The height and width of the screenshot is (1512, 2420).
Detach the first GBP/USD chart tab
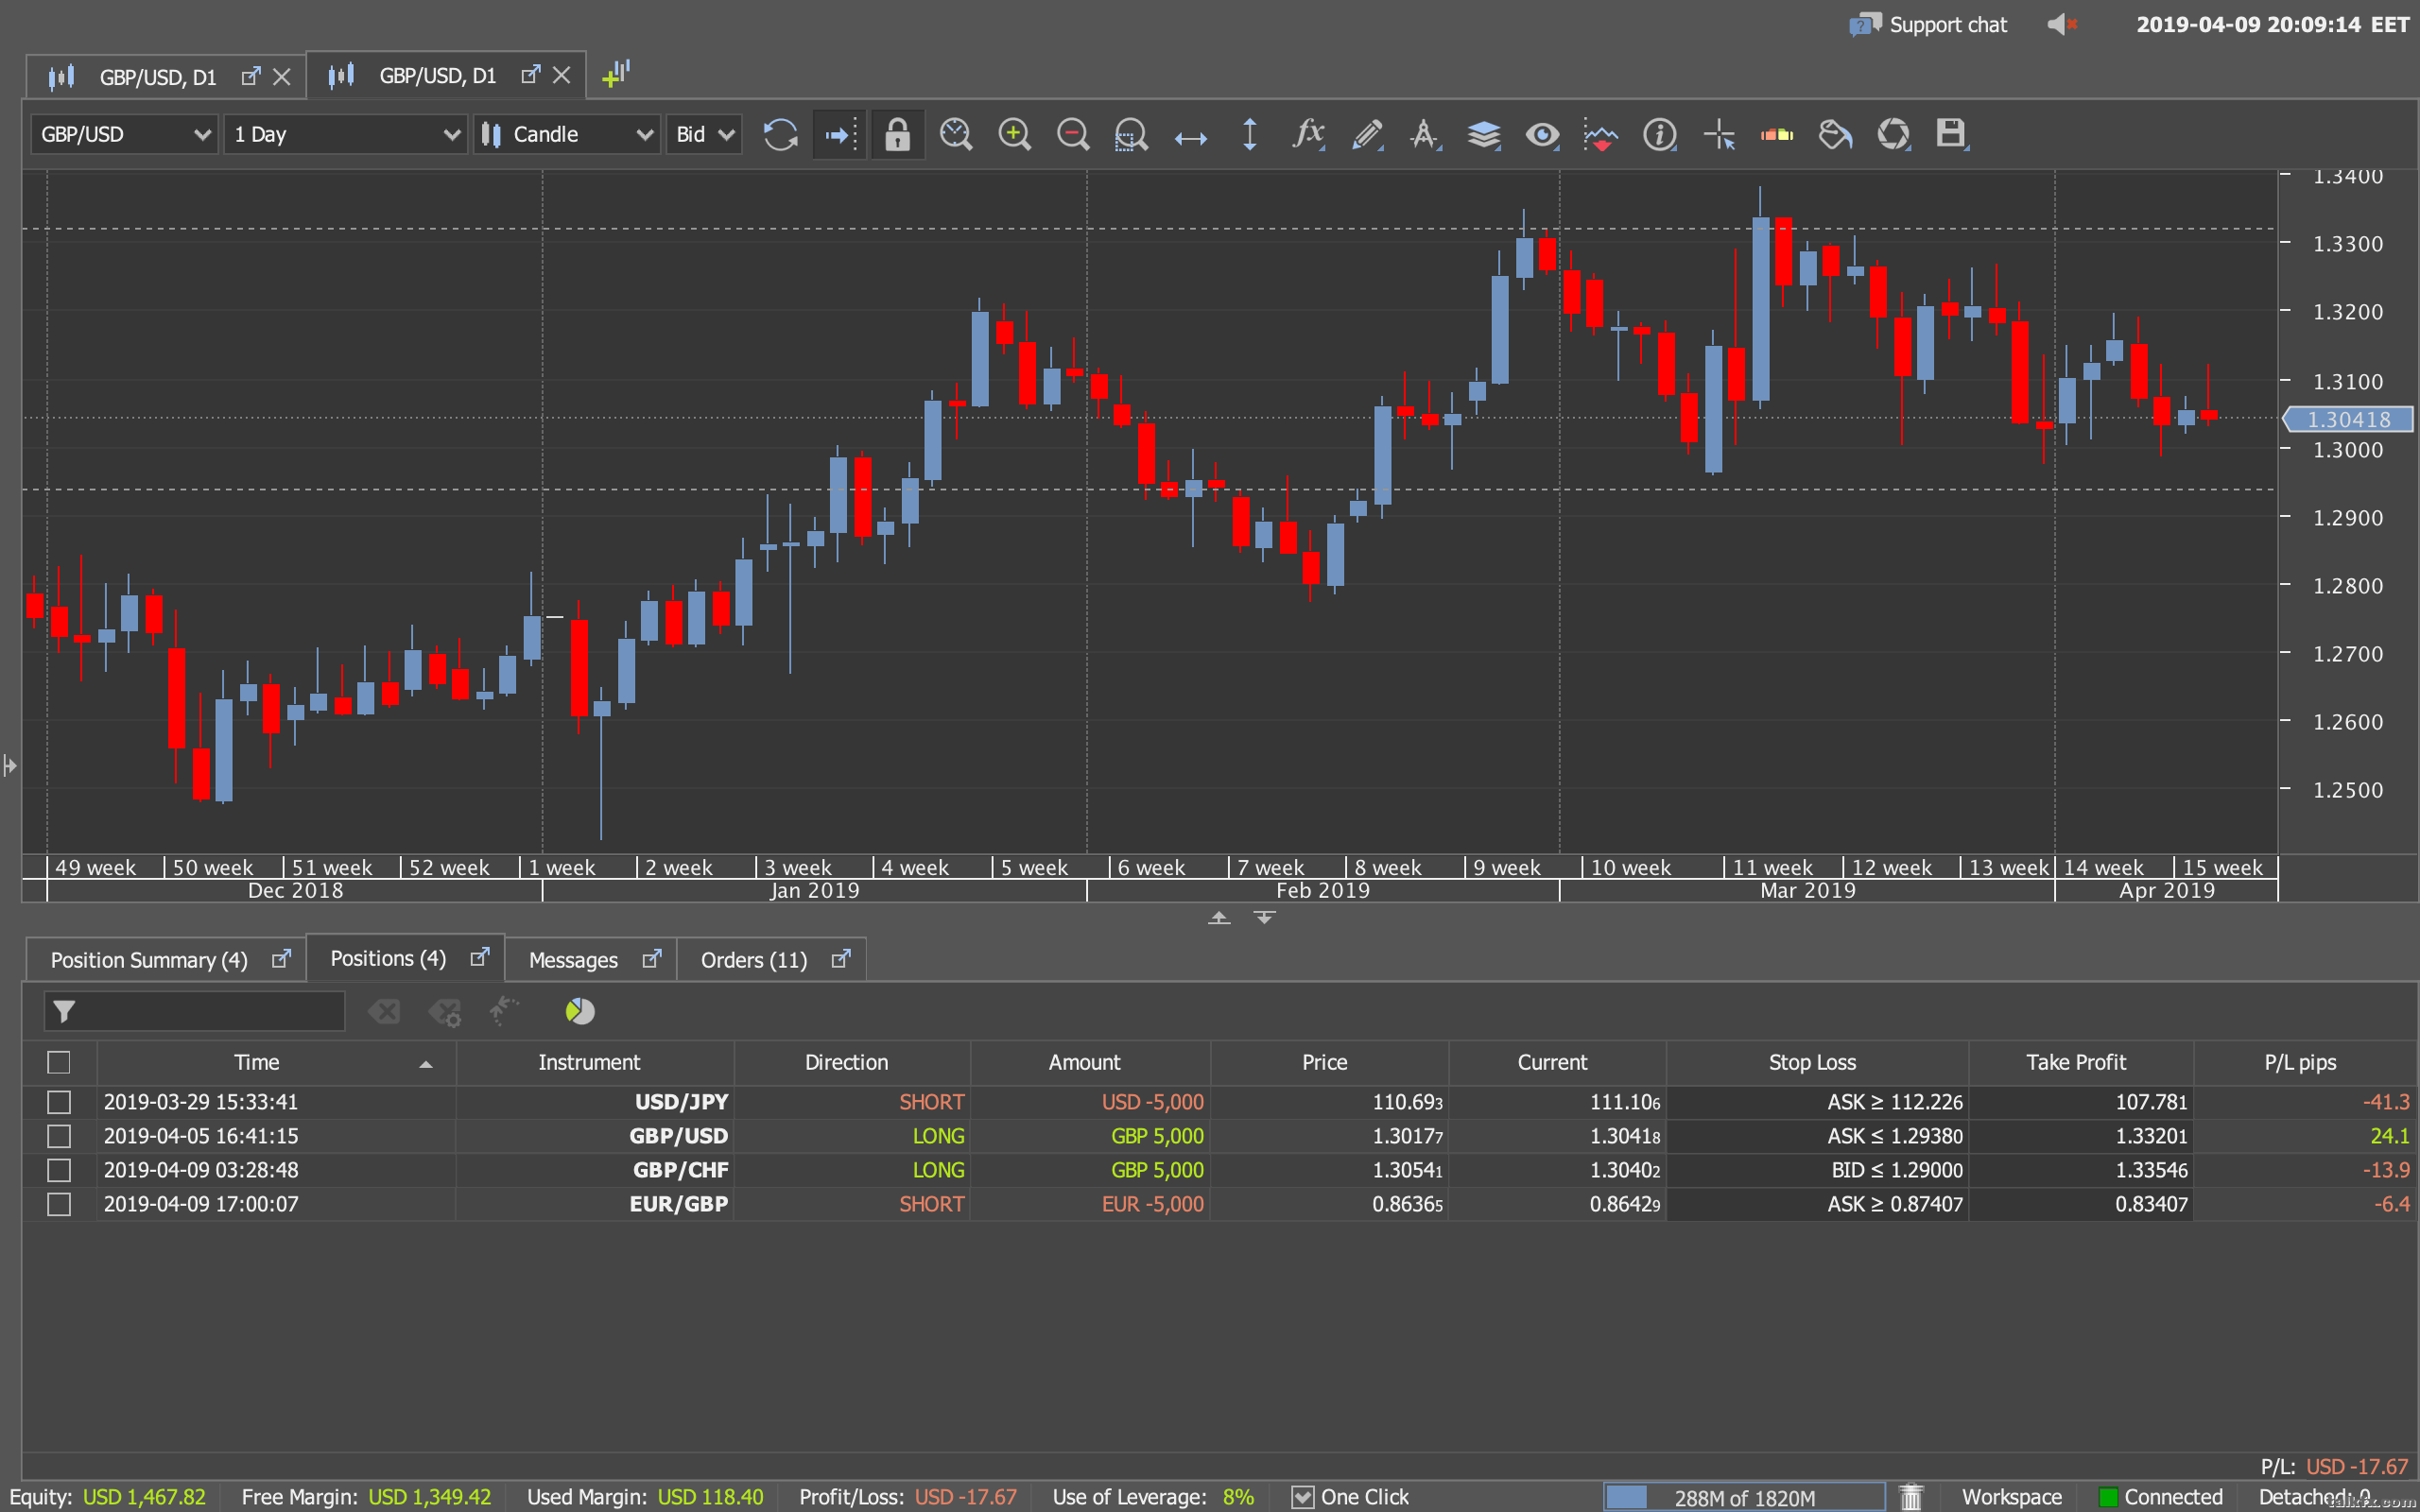(x=251, y=76)
